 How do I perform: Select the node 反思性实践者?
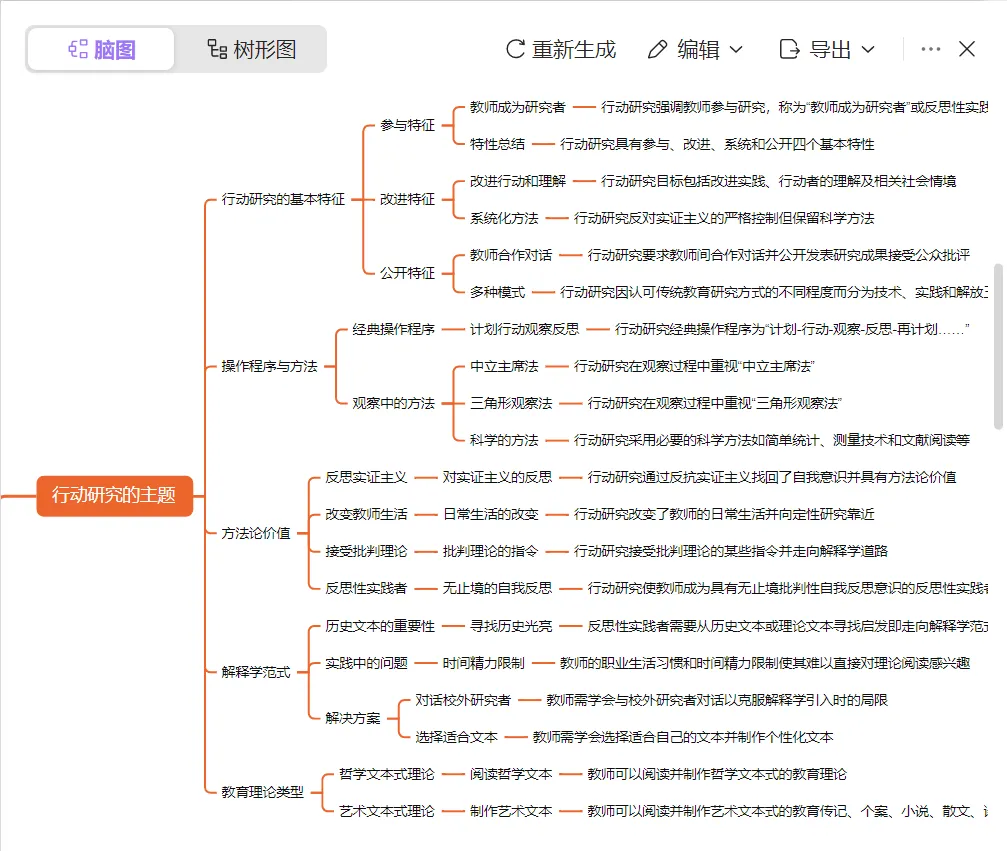coord(366,588)
